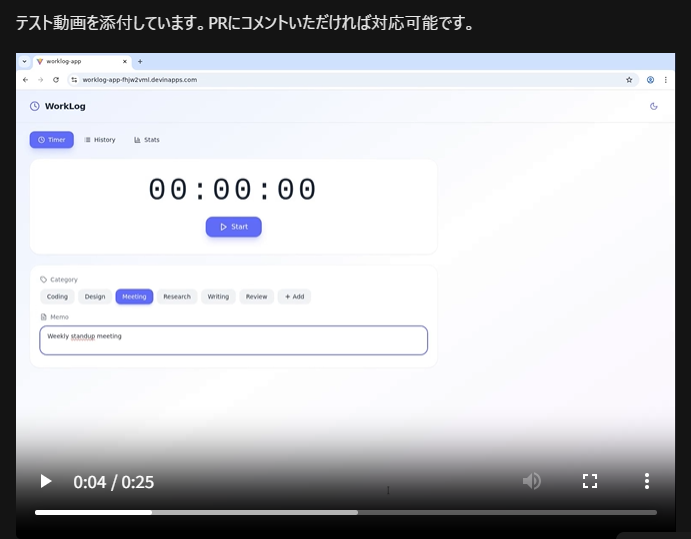Switch to the Timer tab
691x539 pixels.
(x=52, y=140)
